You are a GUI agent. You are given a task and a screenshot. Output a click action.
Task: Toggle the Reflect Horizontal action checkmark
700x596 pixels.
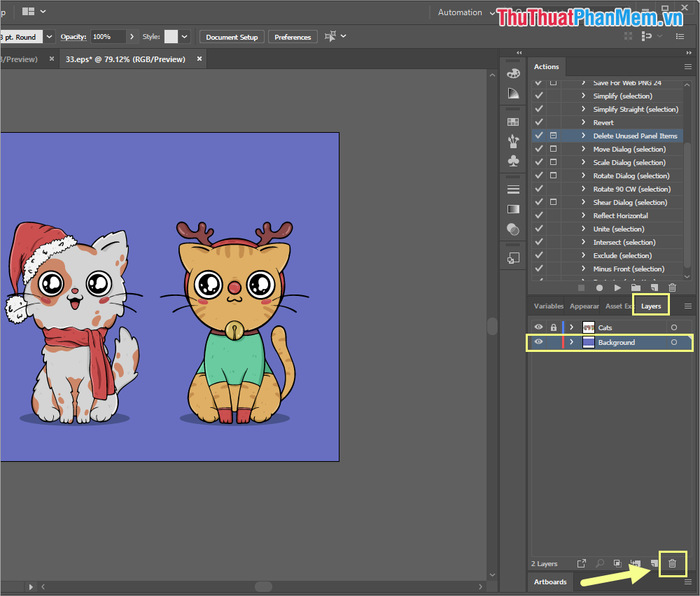coord(539,215)
